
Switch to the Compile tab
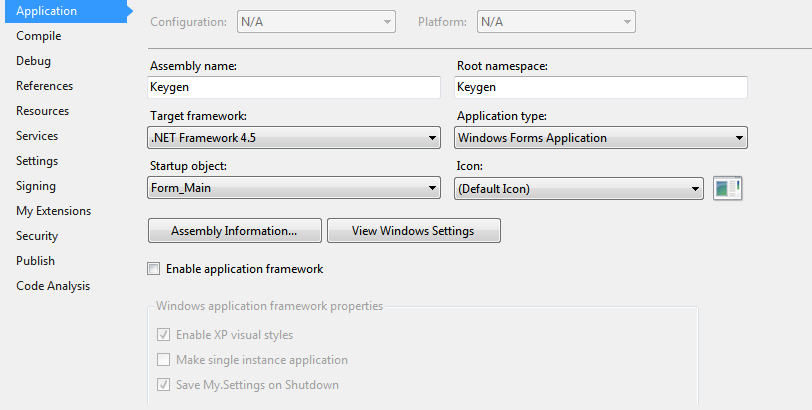(x=39, y=36)
